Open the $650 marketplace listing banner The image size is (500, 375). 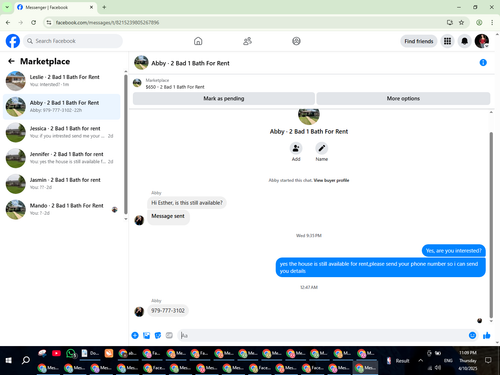175,83
